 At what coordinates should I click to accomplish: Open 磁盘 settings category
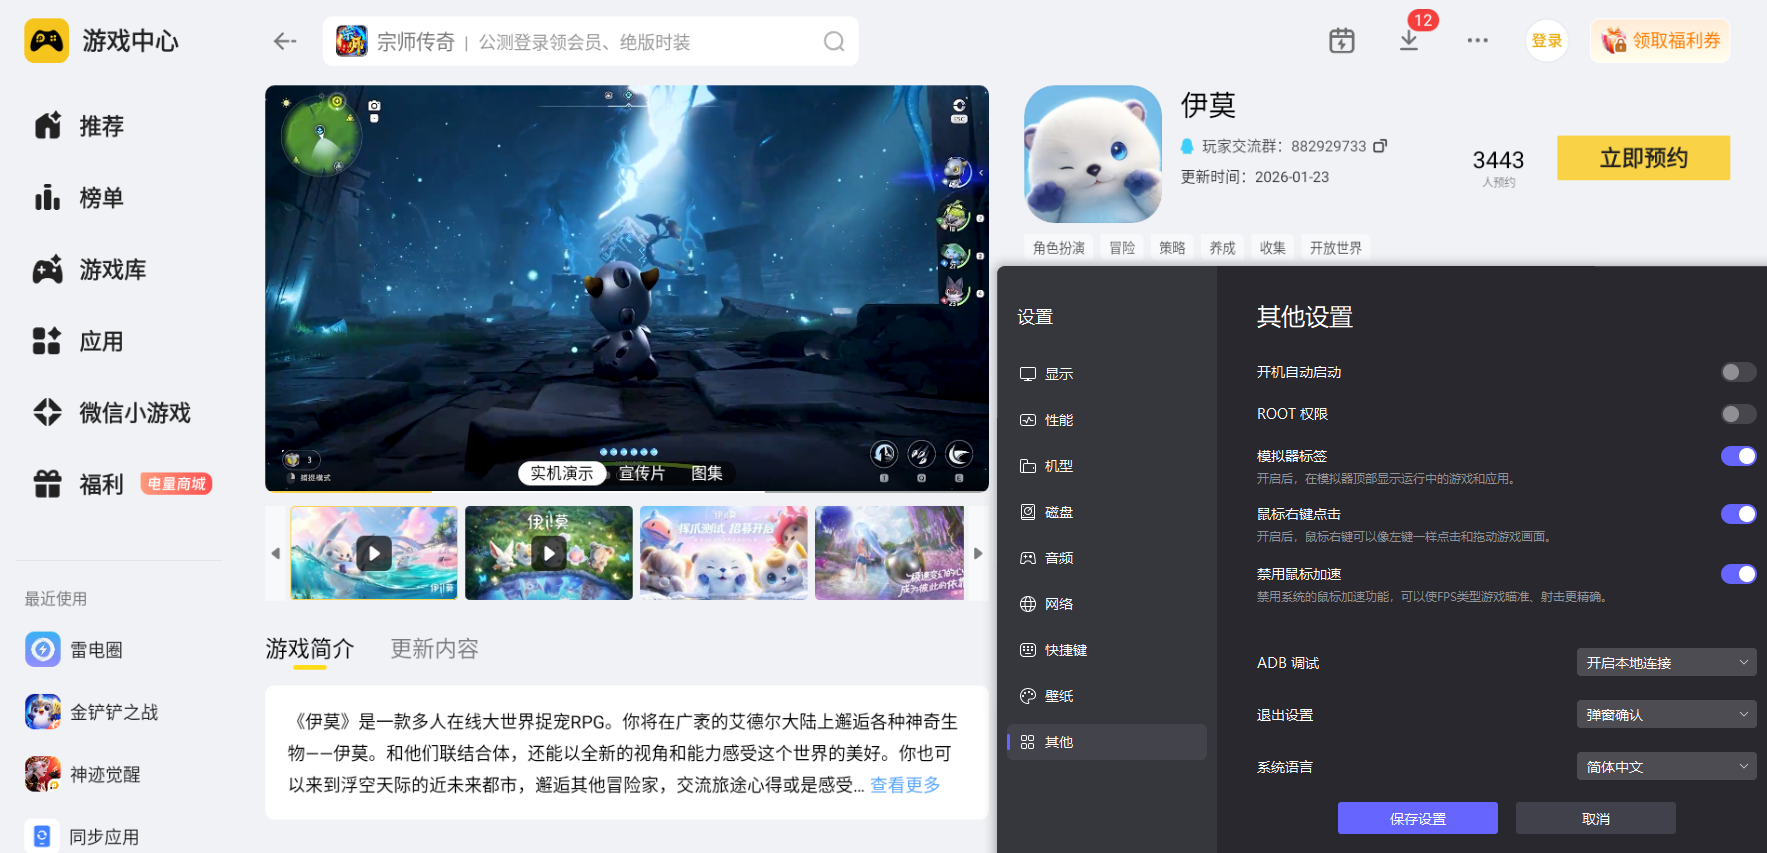point(1106,512)
